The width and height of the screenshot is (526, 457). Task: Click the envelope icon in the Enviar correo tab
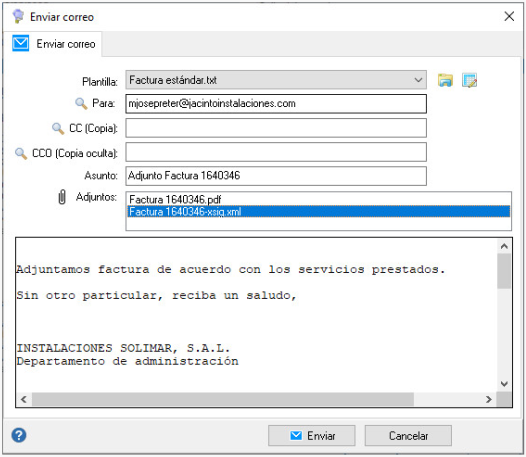point(20,43)
